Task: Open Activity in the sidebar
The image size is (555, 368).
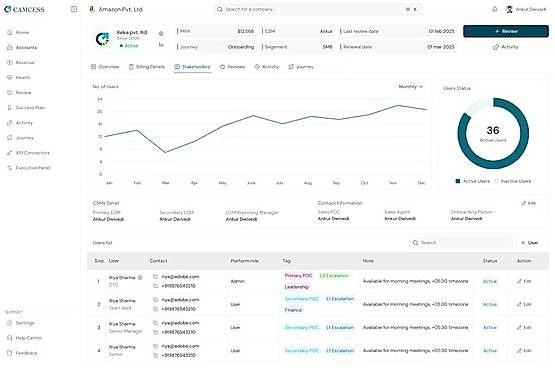Action: [20, 123]
